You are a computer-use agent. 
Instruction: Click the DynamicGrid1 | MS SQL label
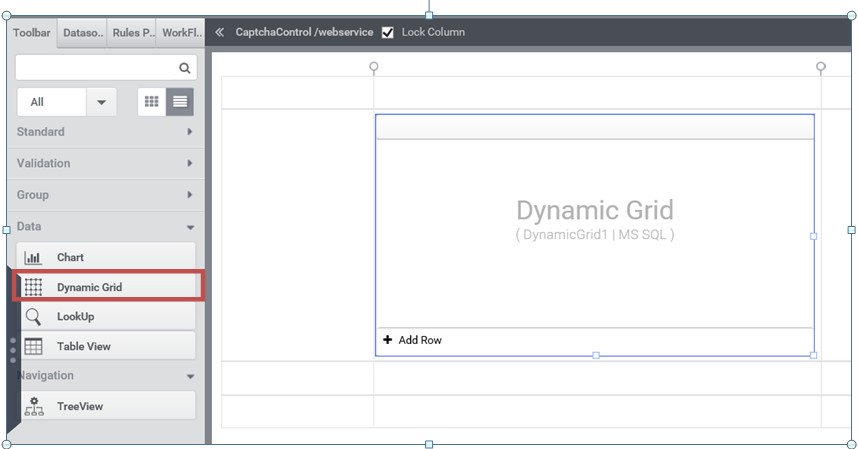(x=595, y=235)
